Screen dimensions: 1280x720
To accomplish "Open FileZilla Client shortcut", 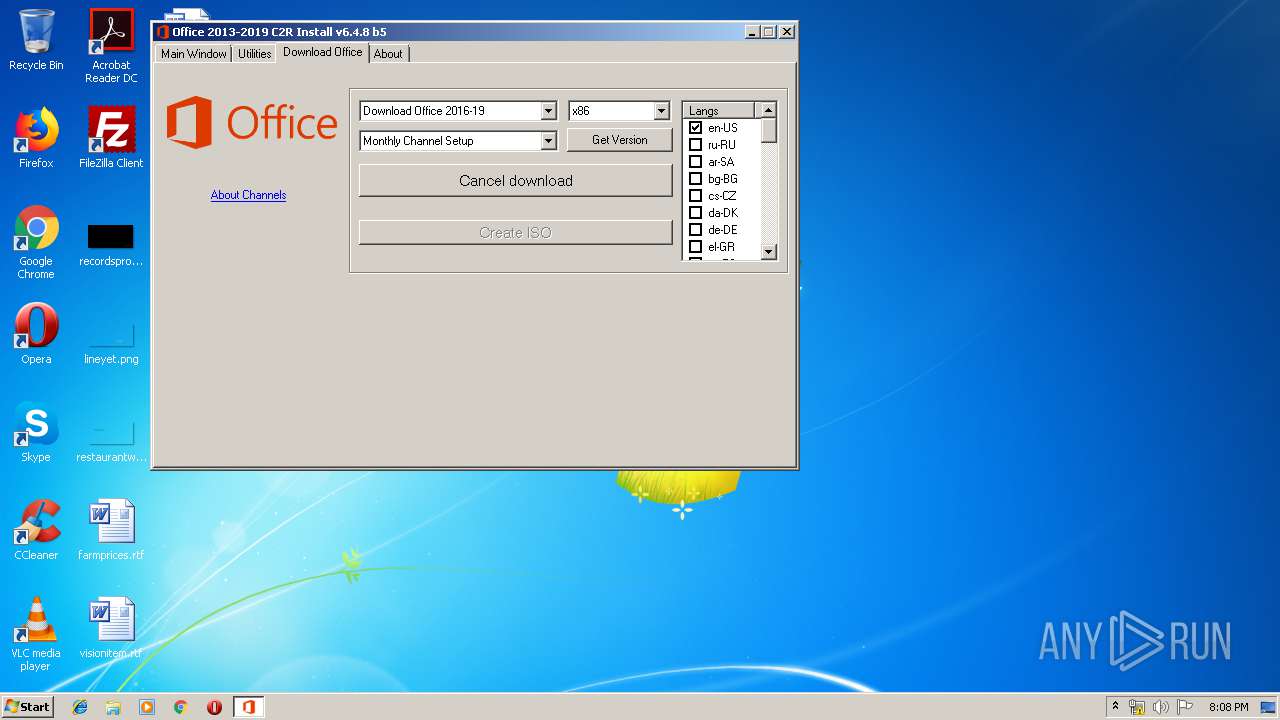I will point(111,138).
